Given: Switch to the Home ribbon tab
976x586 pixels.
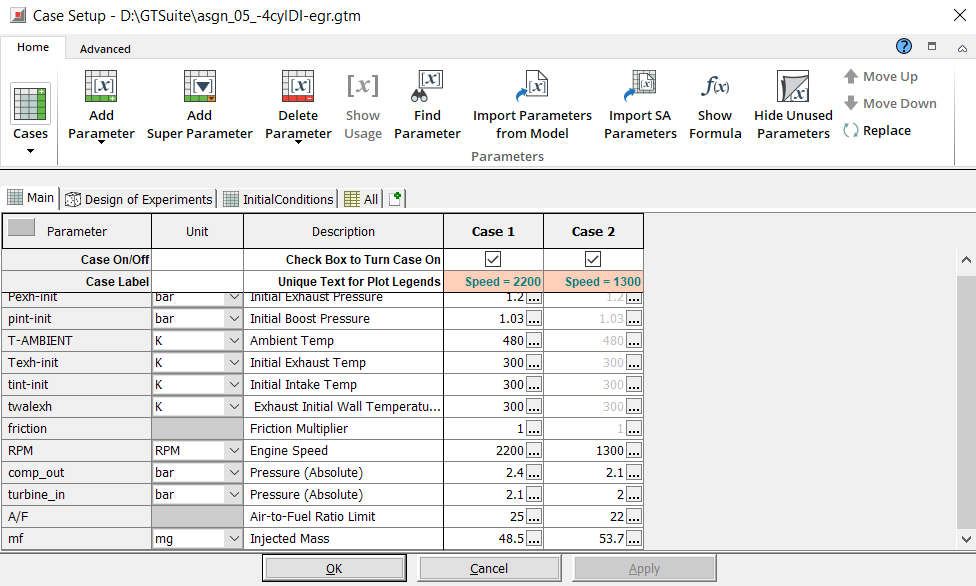Looking at the screenshot, I should click(x=33, y=47).
